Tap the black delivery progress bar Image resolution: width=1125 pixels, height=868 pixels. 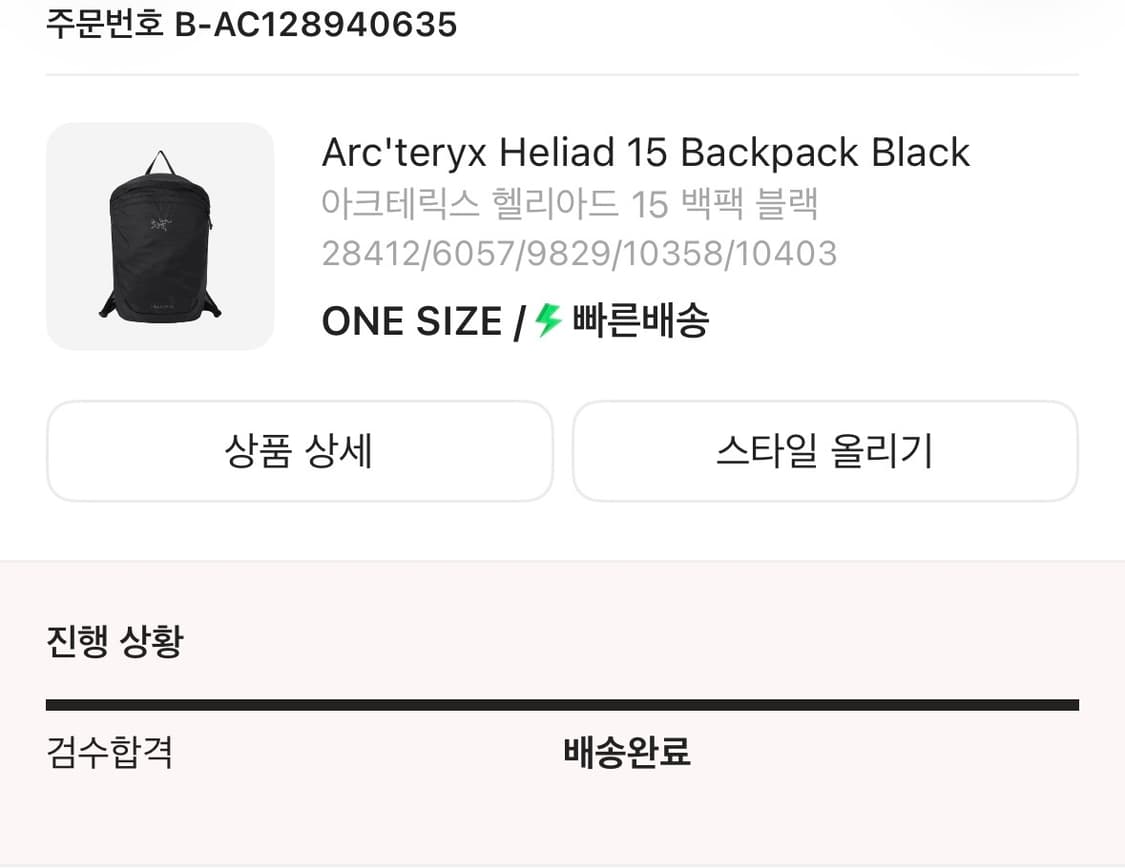[562, 704]
